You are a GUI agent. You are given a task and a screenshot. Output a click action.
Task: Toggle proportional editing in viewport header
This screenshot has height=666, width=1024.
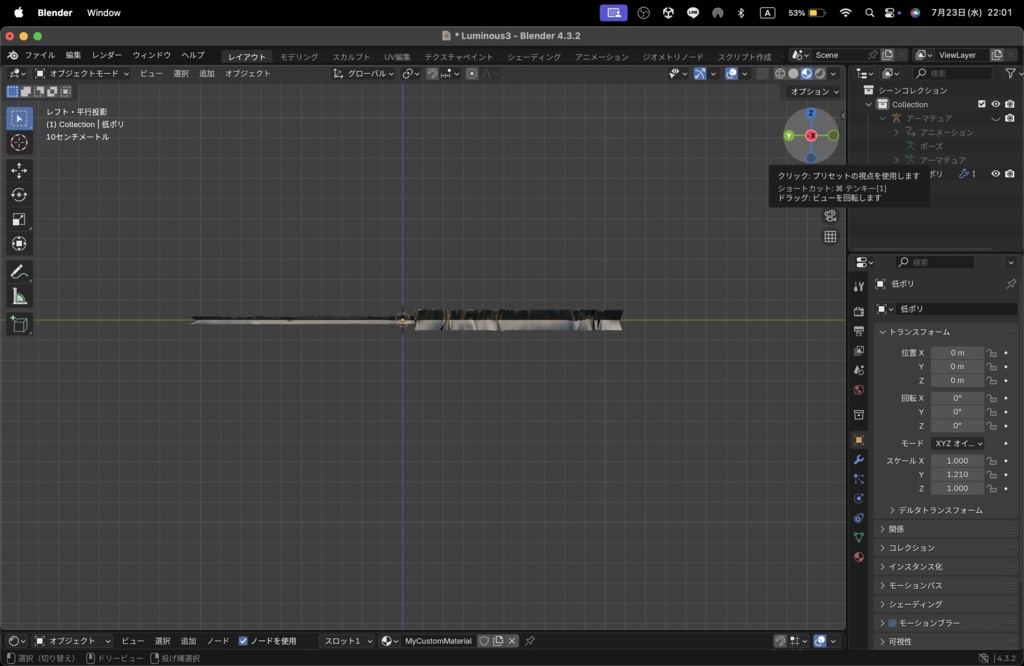point(472,74)
